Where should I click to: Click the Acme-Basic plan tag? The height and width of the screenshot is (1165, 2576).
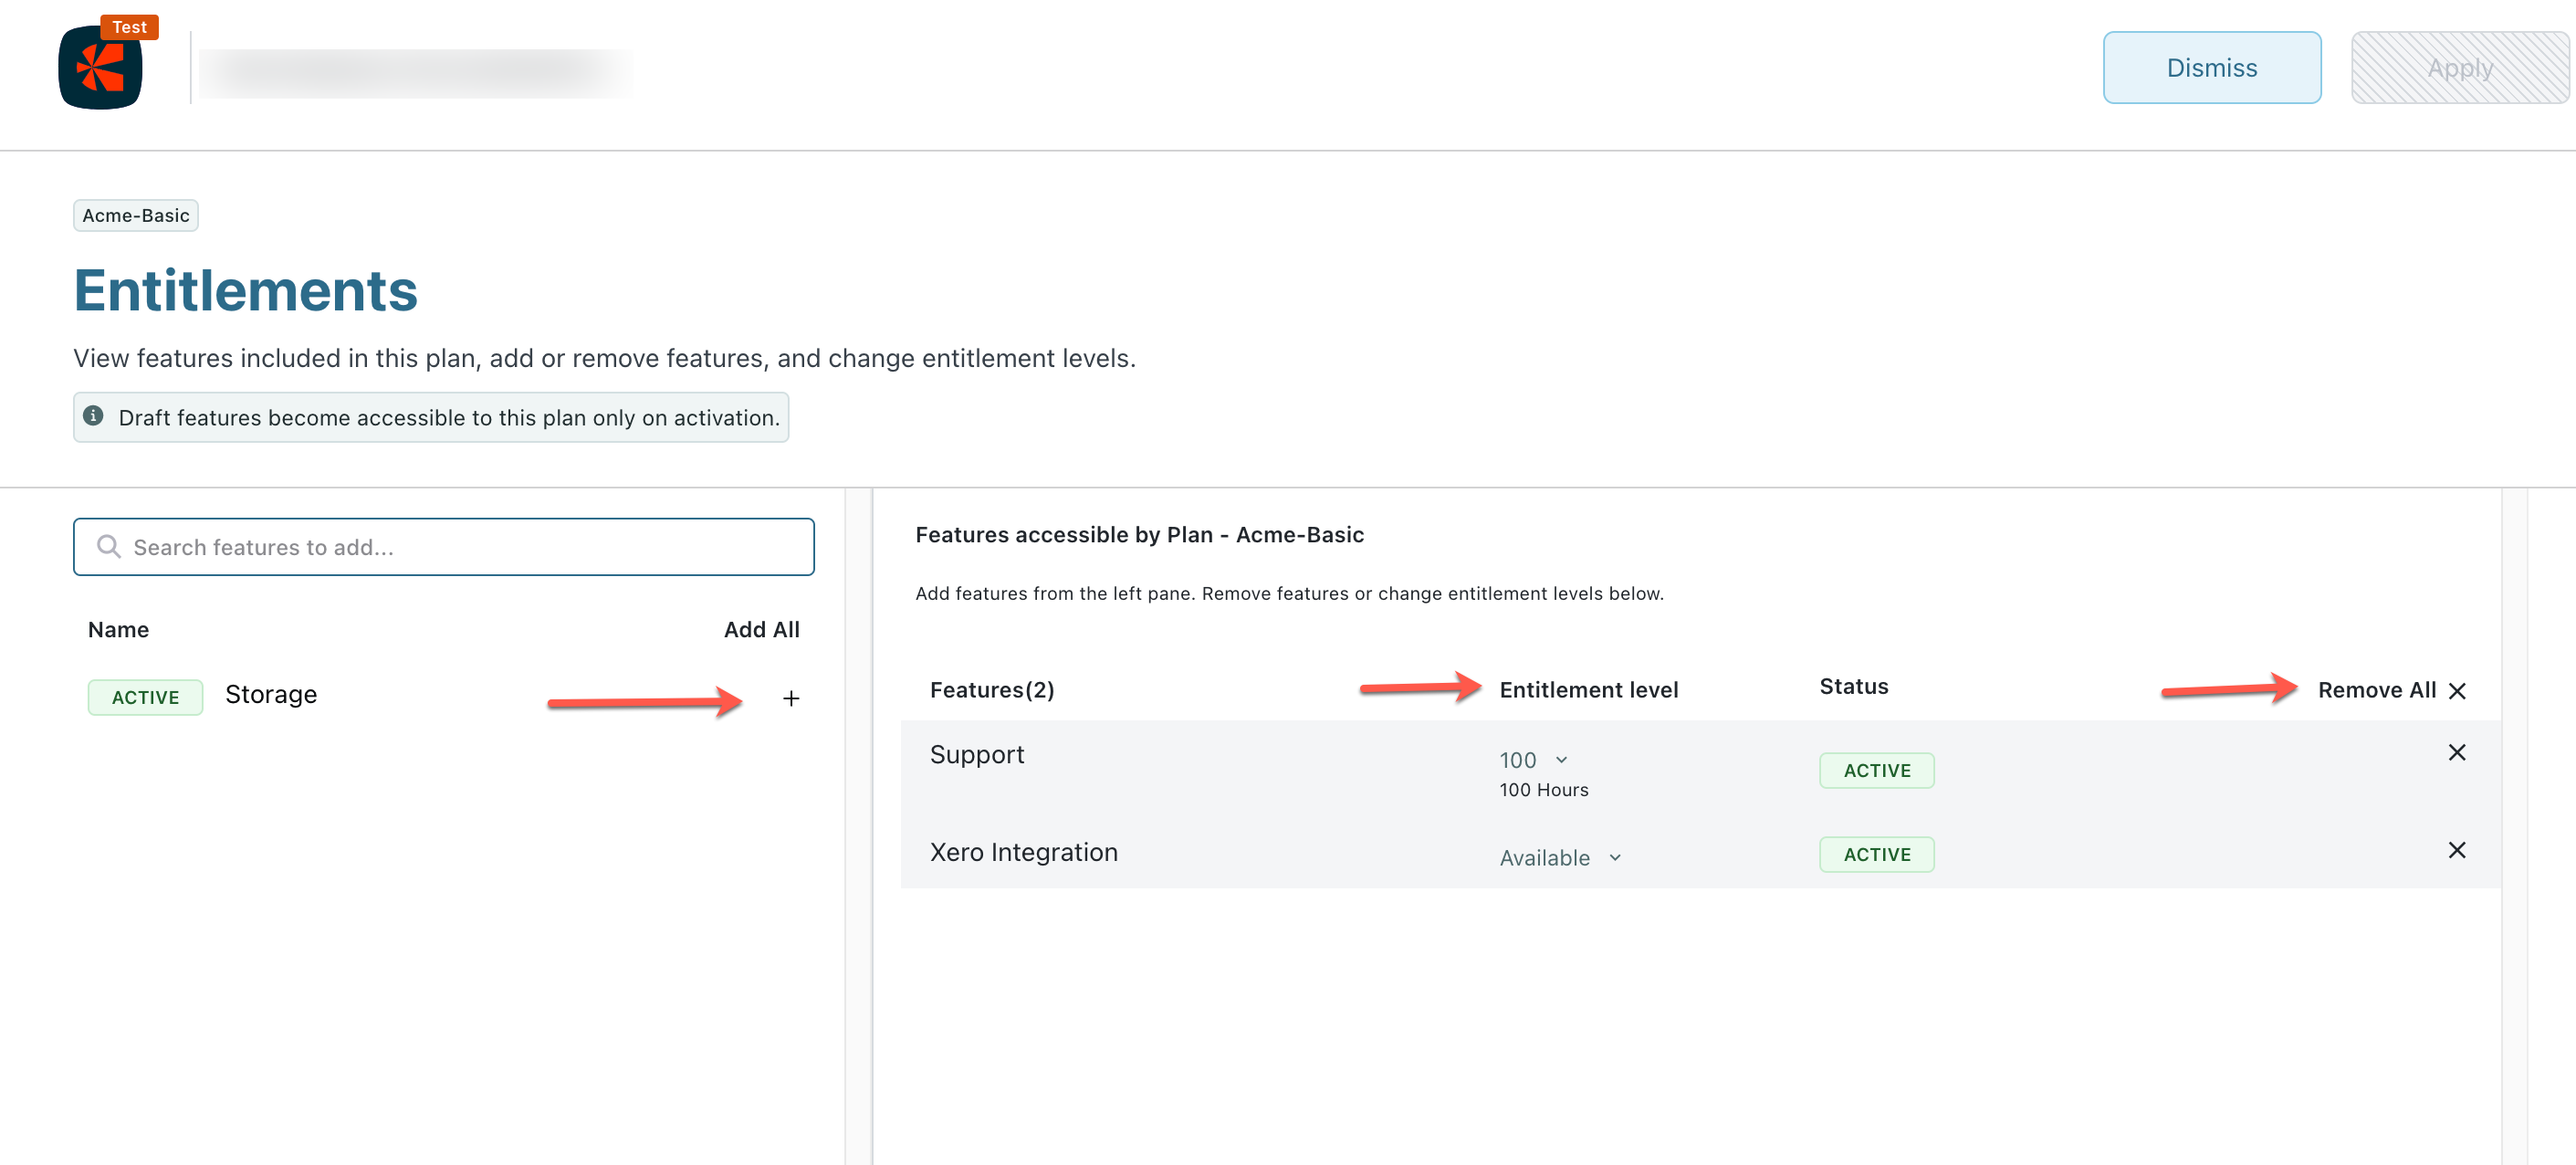136,215
